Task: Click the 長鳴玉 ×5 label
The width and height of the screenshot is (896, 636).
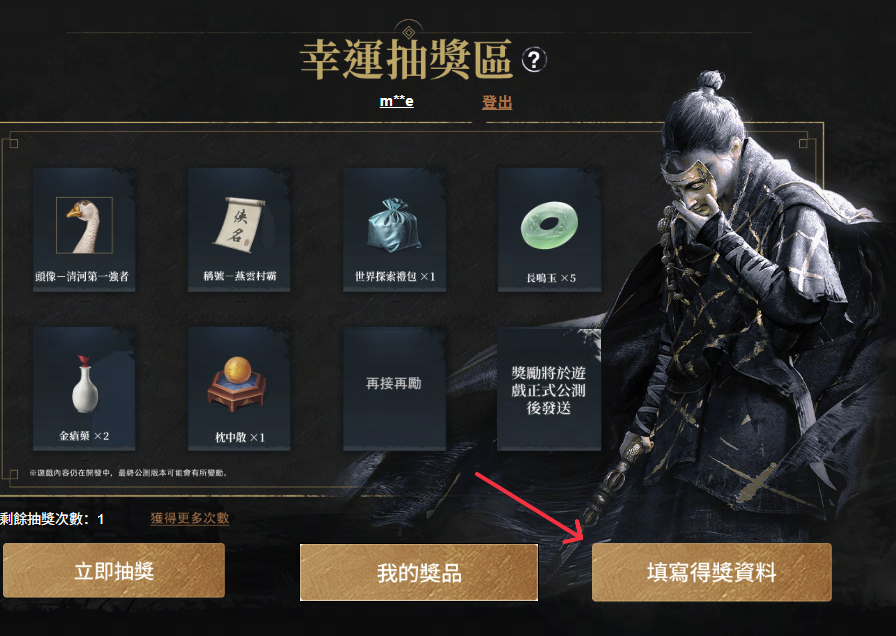Action: coord(551,278)
